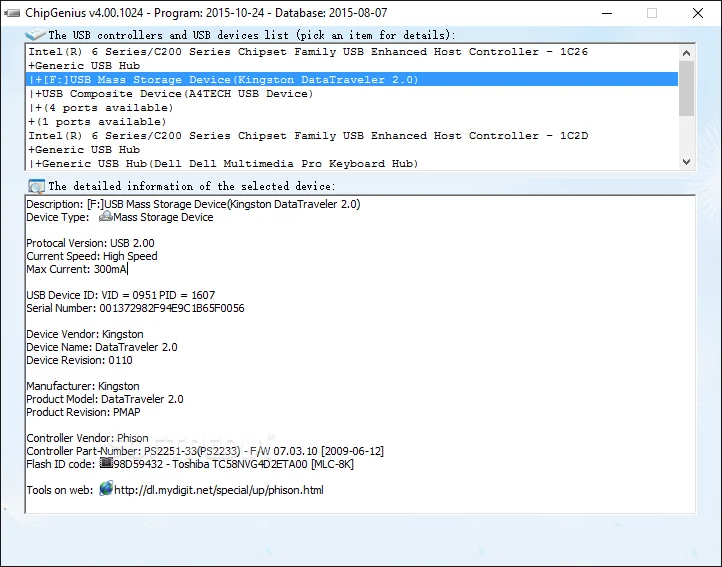Select the Intel Host Controller 1C2D row
722x567 pixels.
(x=352, y=136)
